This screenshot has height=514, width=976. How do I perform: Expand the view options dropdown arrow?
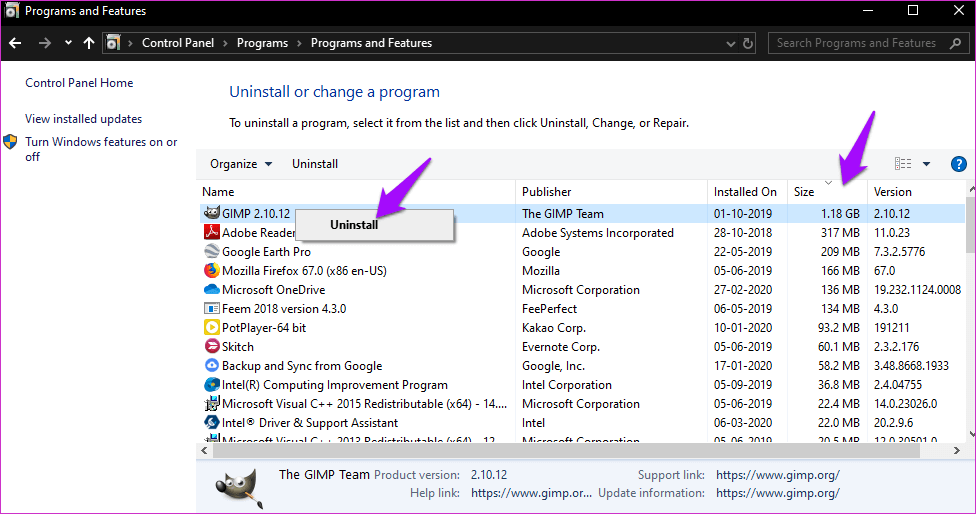926,164
